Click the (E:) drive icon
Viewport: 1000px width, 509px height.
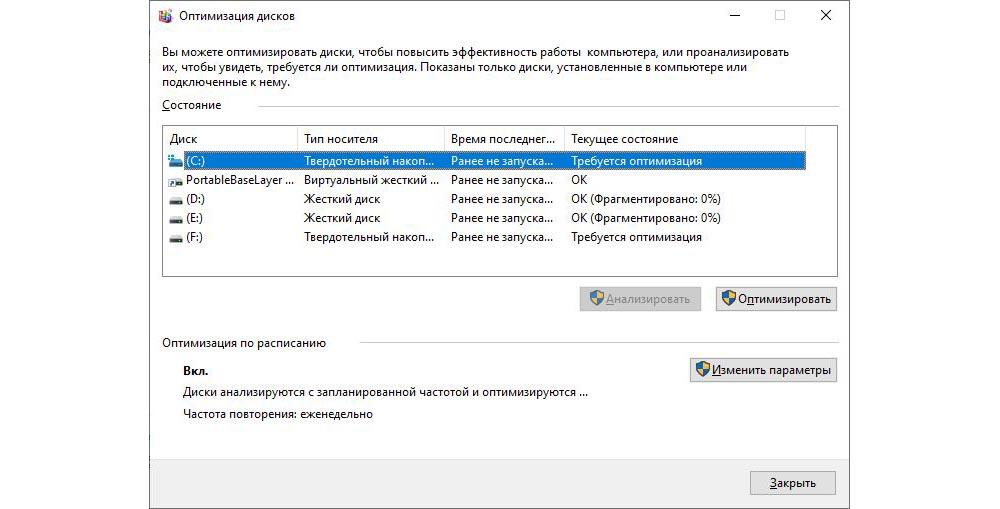pos(175,219)
